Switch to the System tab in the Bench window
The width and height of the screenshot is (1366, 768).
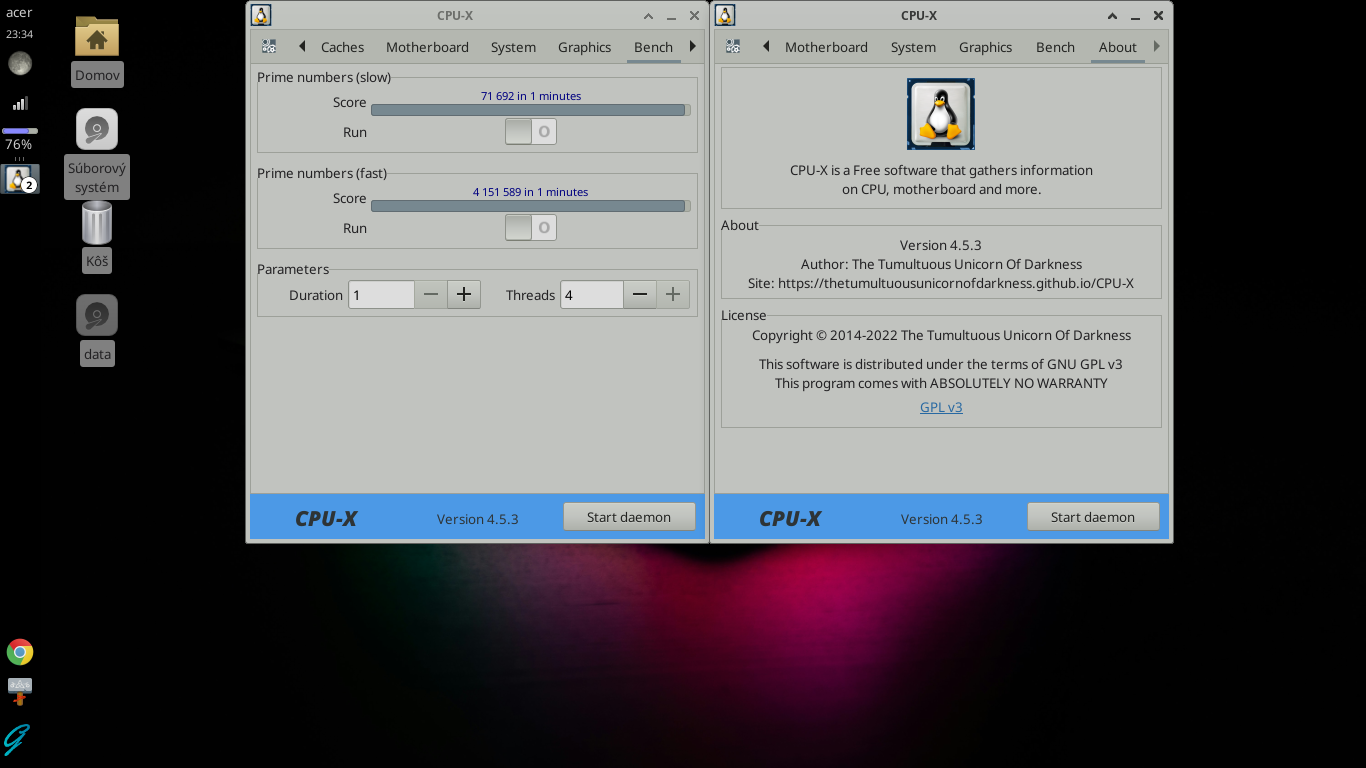(513, 47)
